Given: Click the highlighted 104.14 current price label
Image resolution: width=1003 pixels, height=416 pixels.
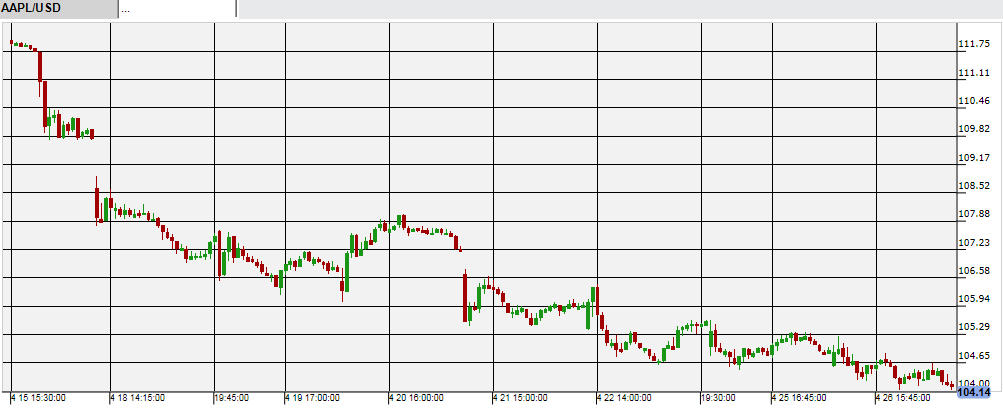Looking at the screenshot, I should 974,392.
